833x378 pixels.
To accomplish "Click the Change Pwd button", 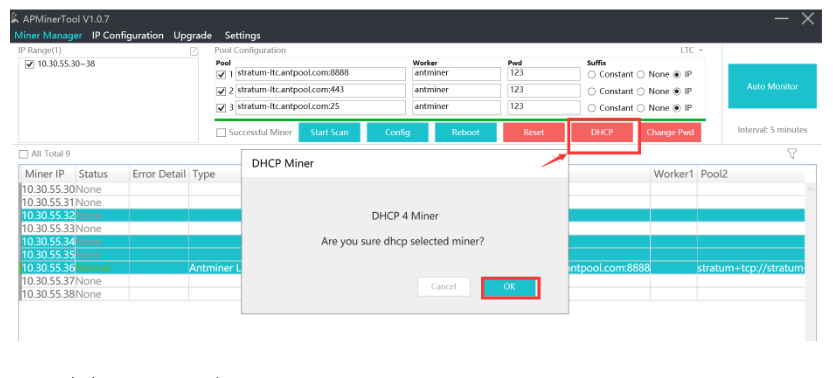I will tap(670, 132).
